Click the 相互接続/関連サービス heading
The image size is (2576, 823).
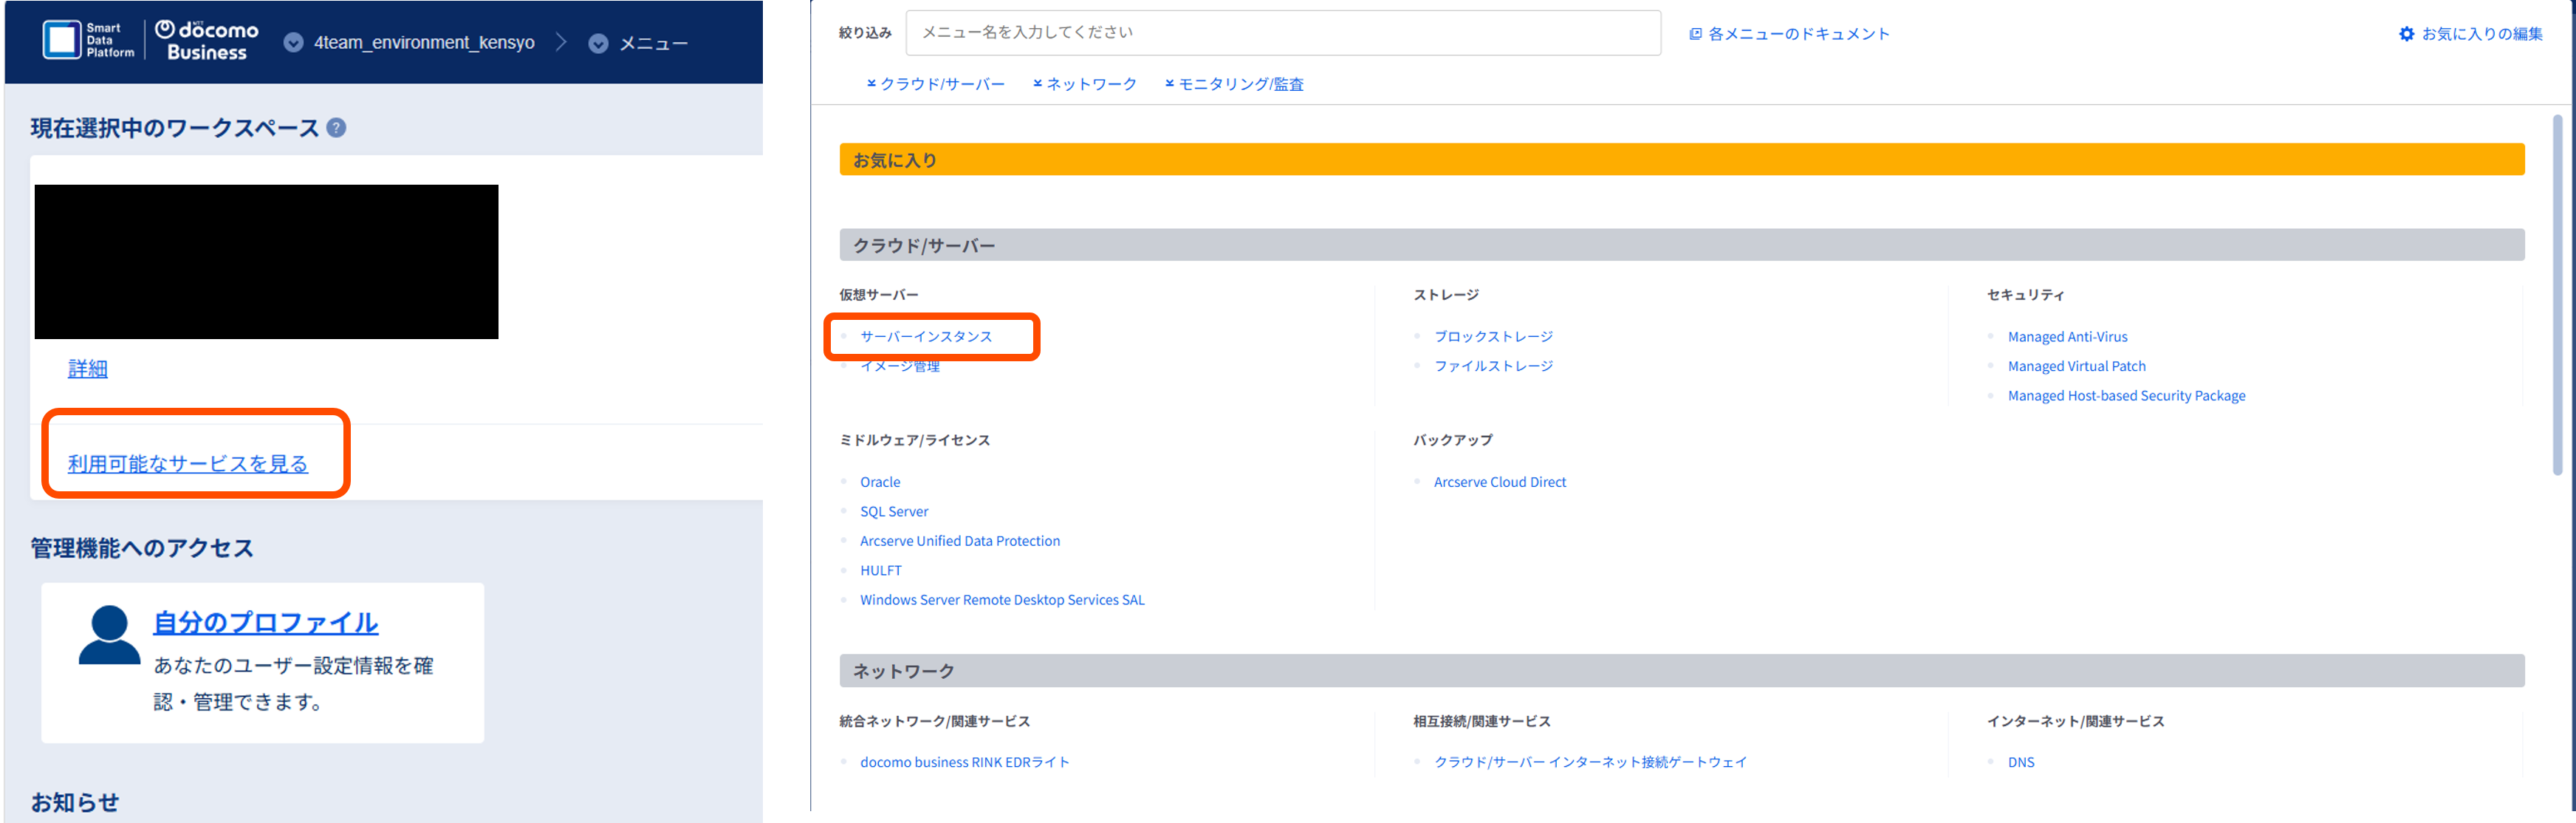click(x=1482, y=721)
